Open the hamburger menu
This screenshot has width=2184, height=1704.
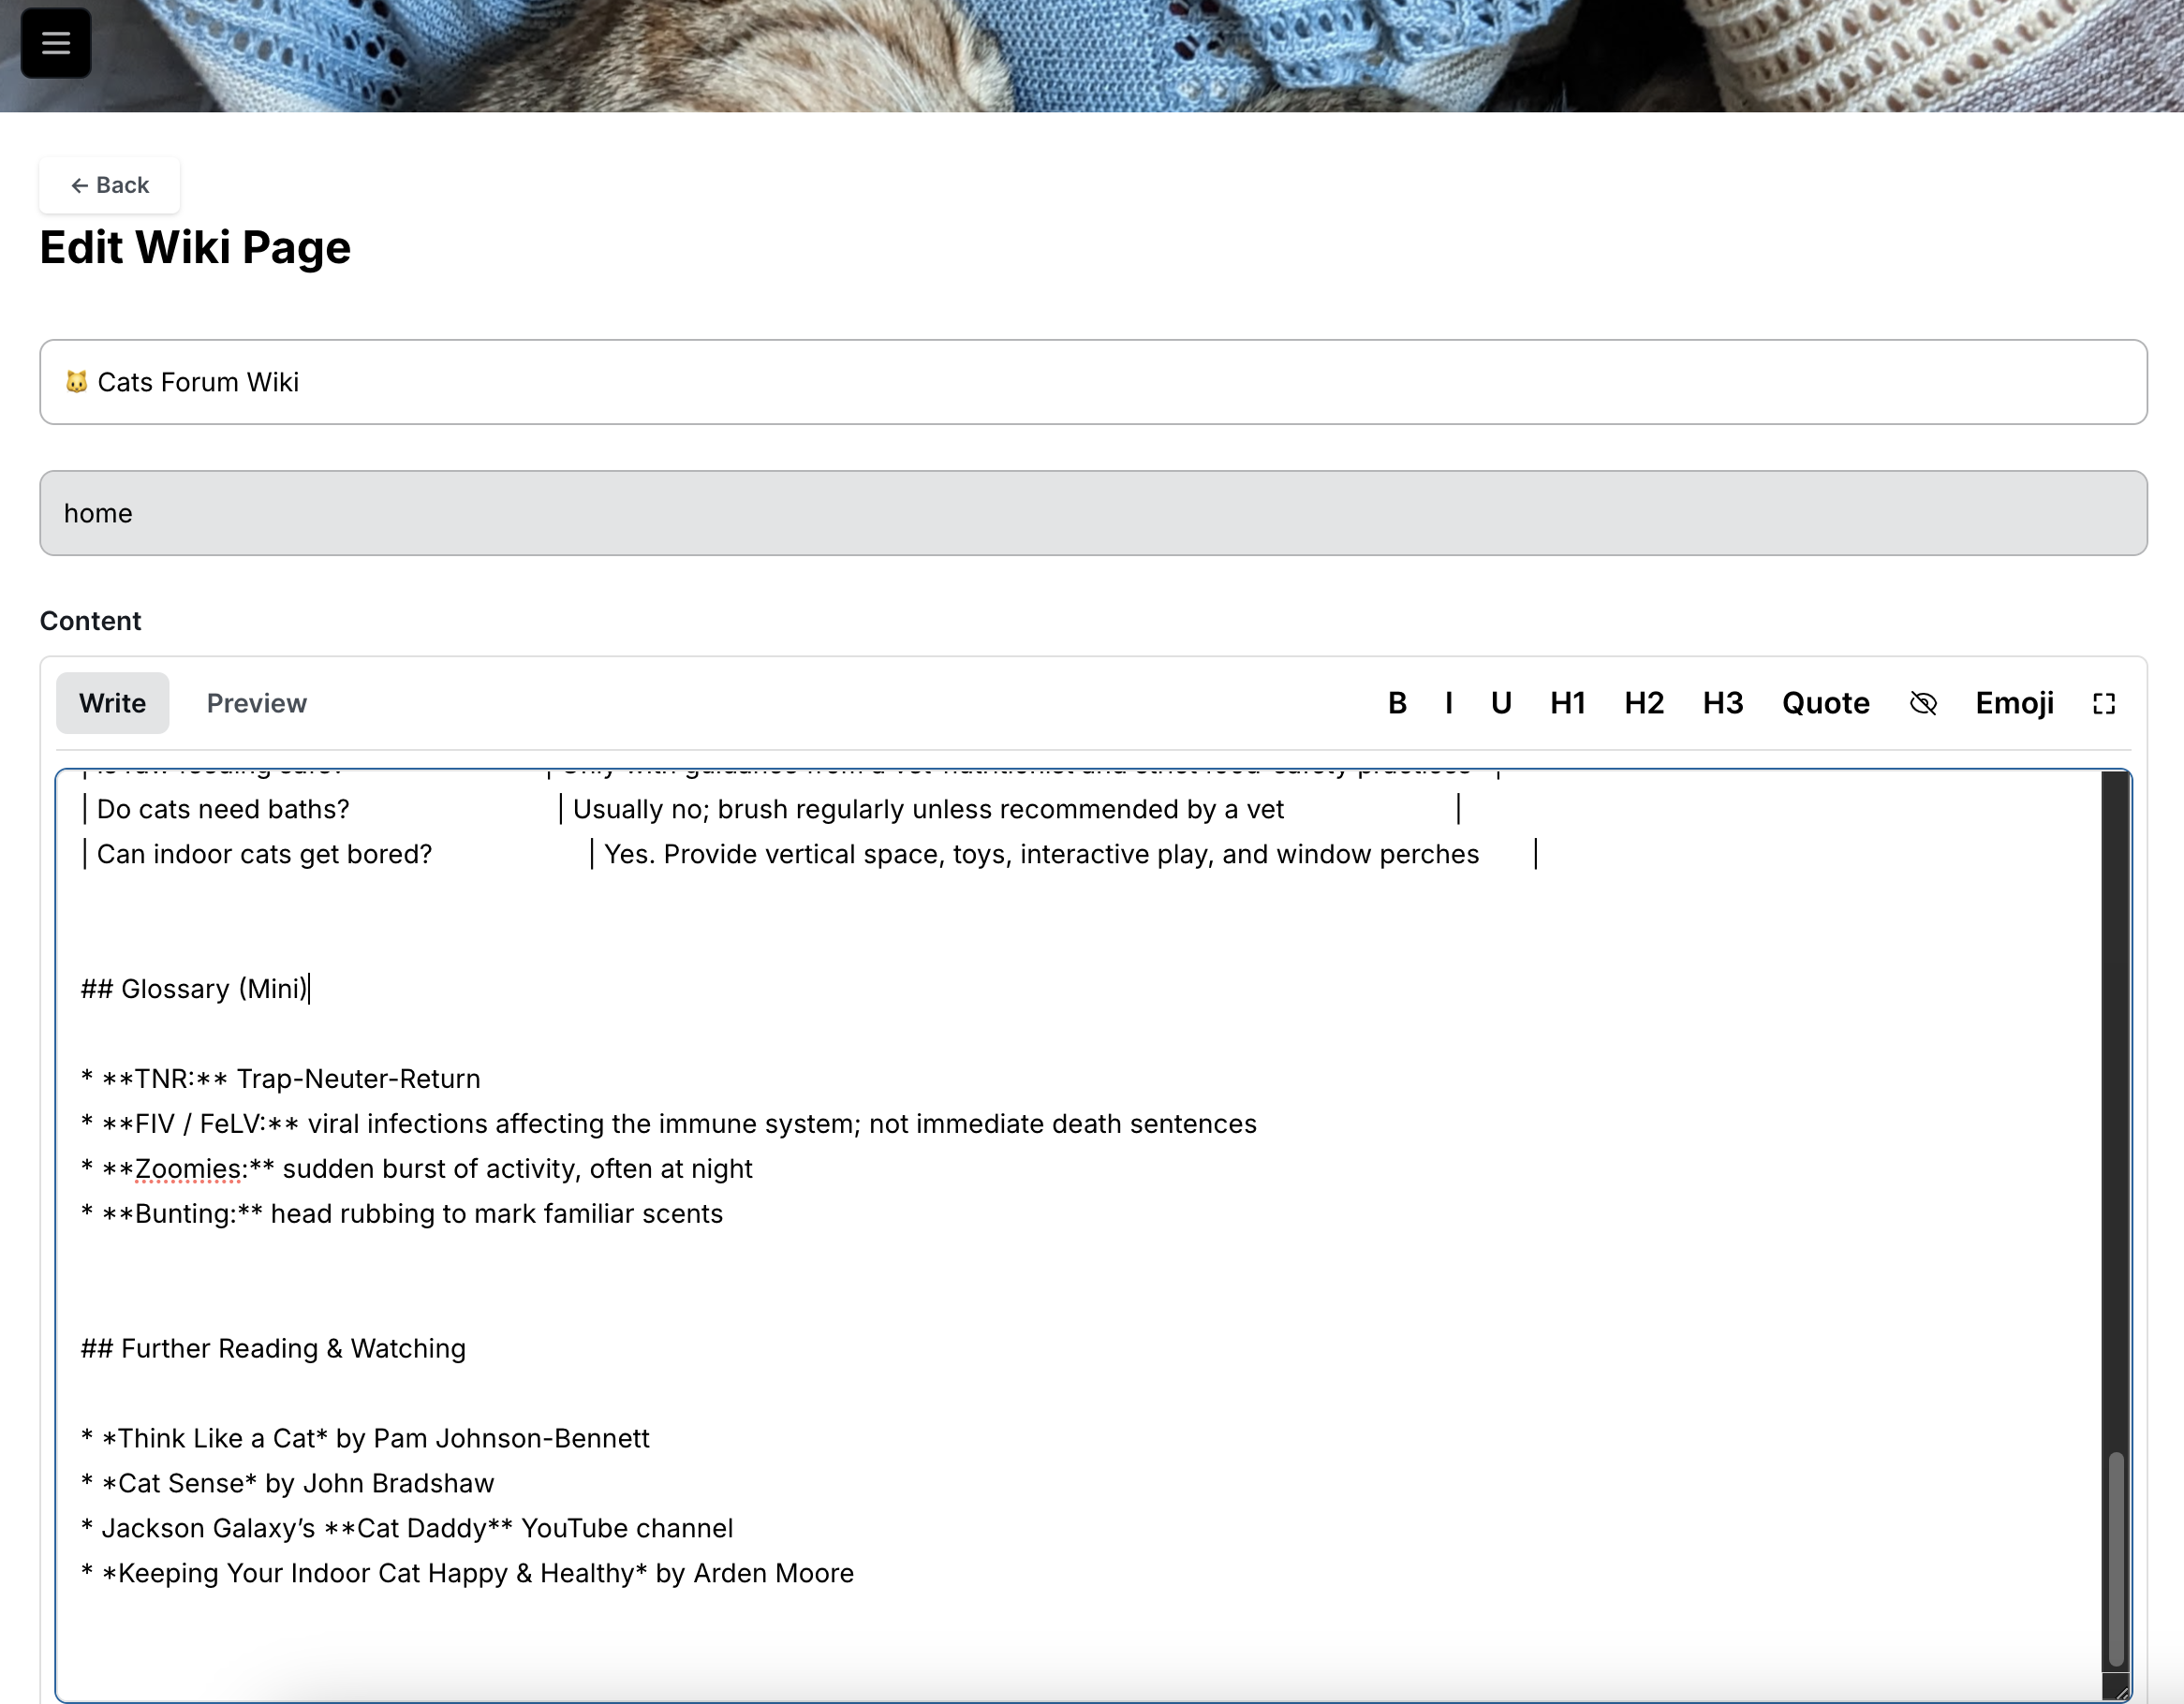(56, 43)
